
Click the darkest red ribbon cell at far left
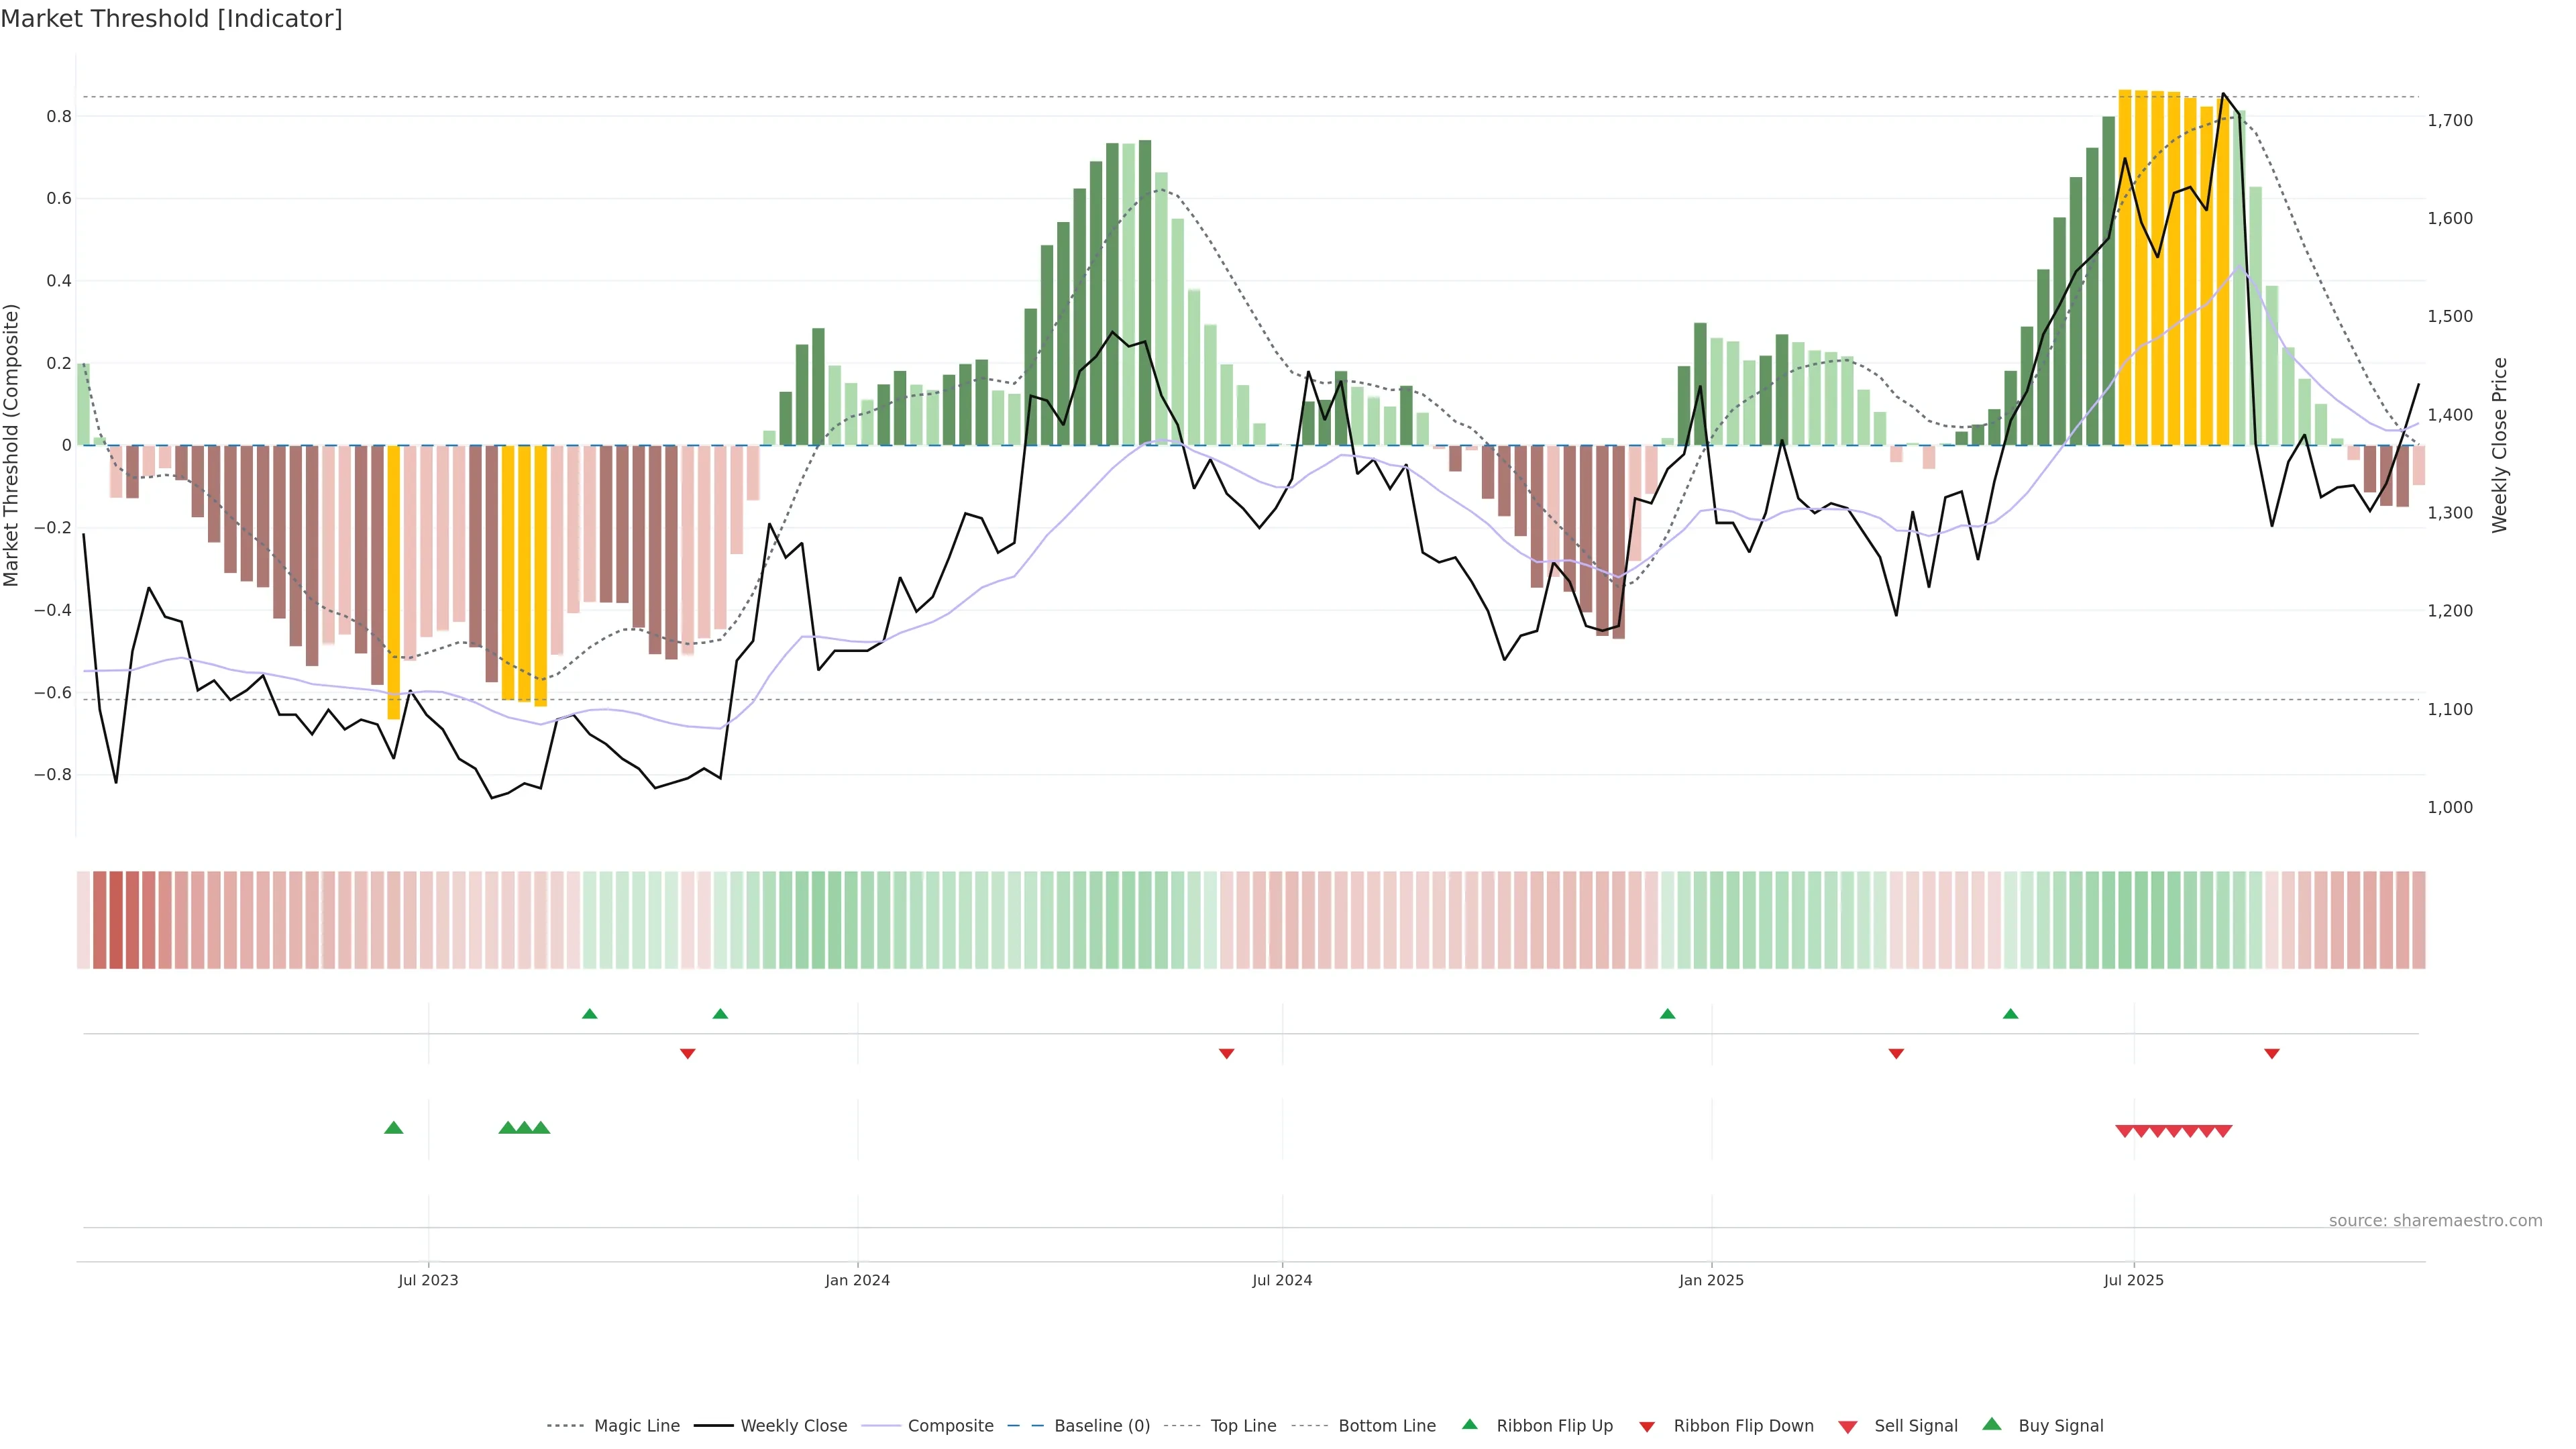coord(116,920)
